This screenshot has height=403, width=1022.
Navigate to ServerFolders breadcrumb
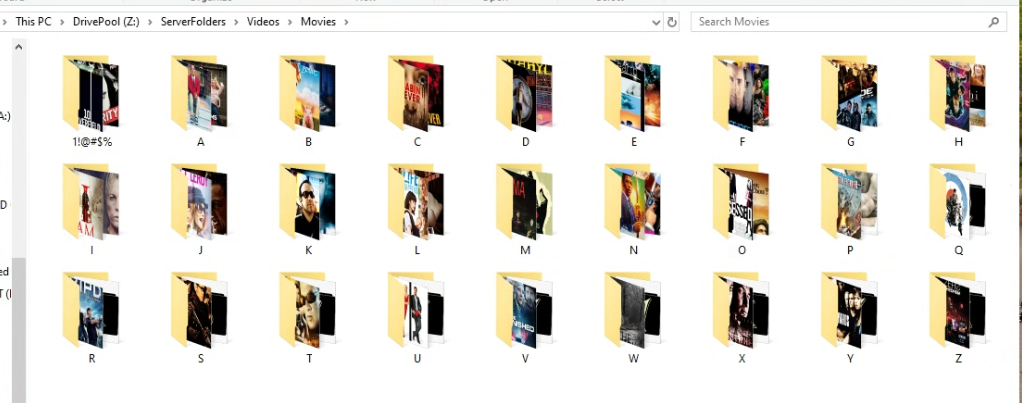coord(193,22)
